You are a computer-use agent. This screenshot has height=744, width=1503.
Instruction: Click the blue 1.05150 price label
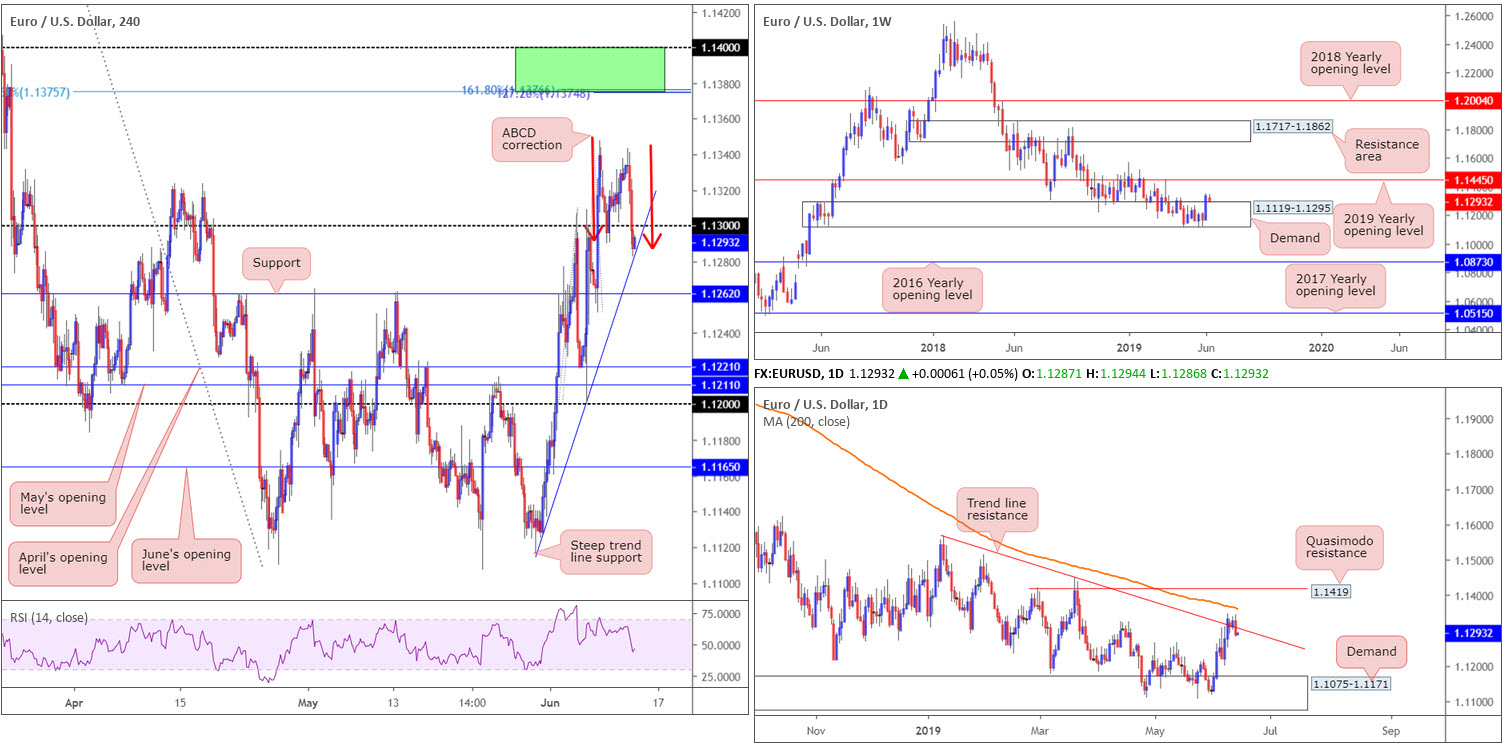pos(1474,313)
